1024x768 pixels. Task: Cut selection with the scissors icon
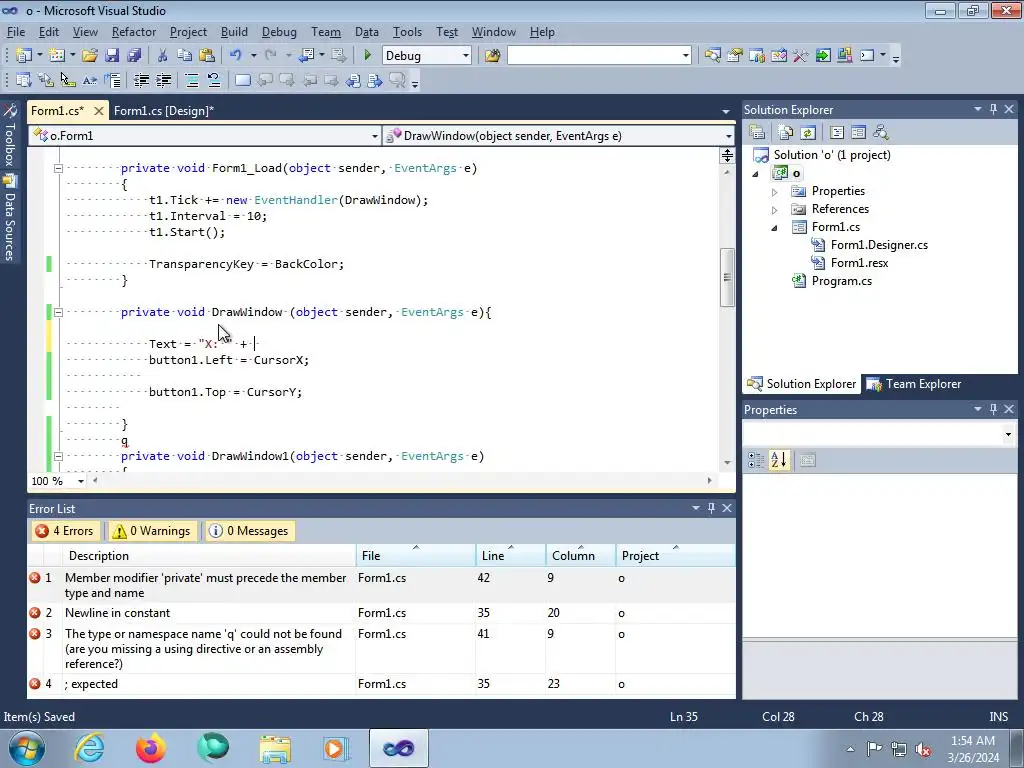coord(163,56)
